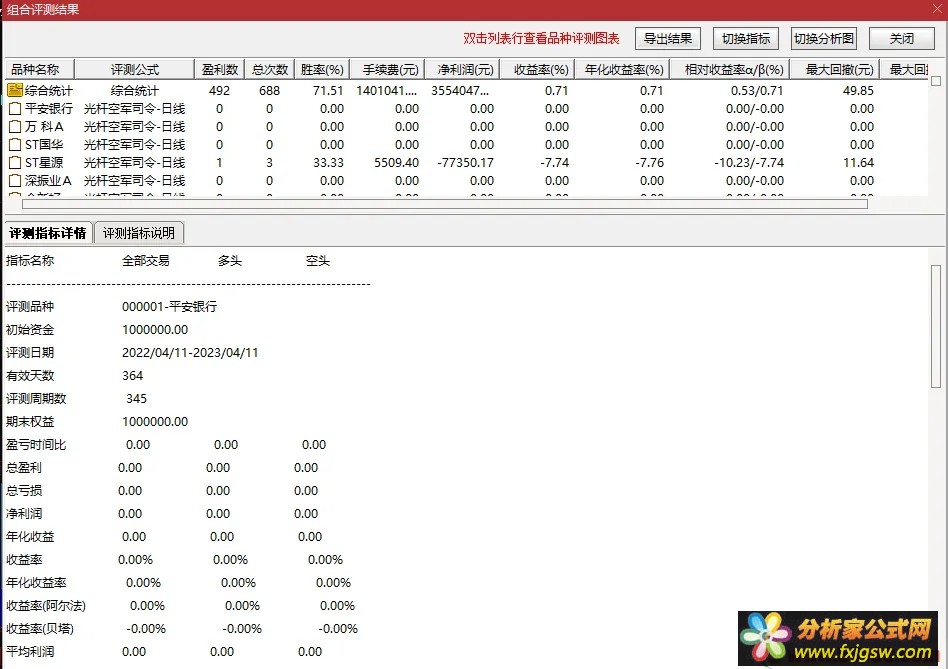Click the 切换分析图 button
Viewport: 948px width, 669px height.
point(823,39)
